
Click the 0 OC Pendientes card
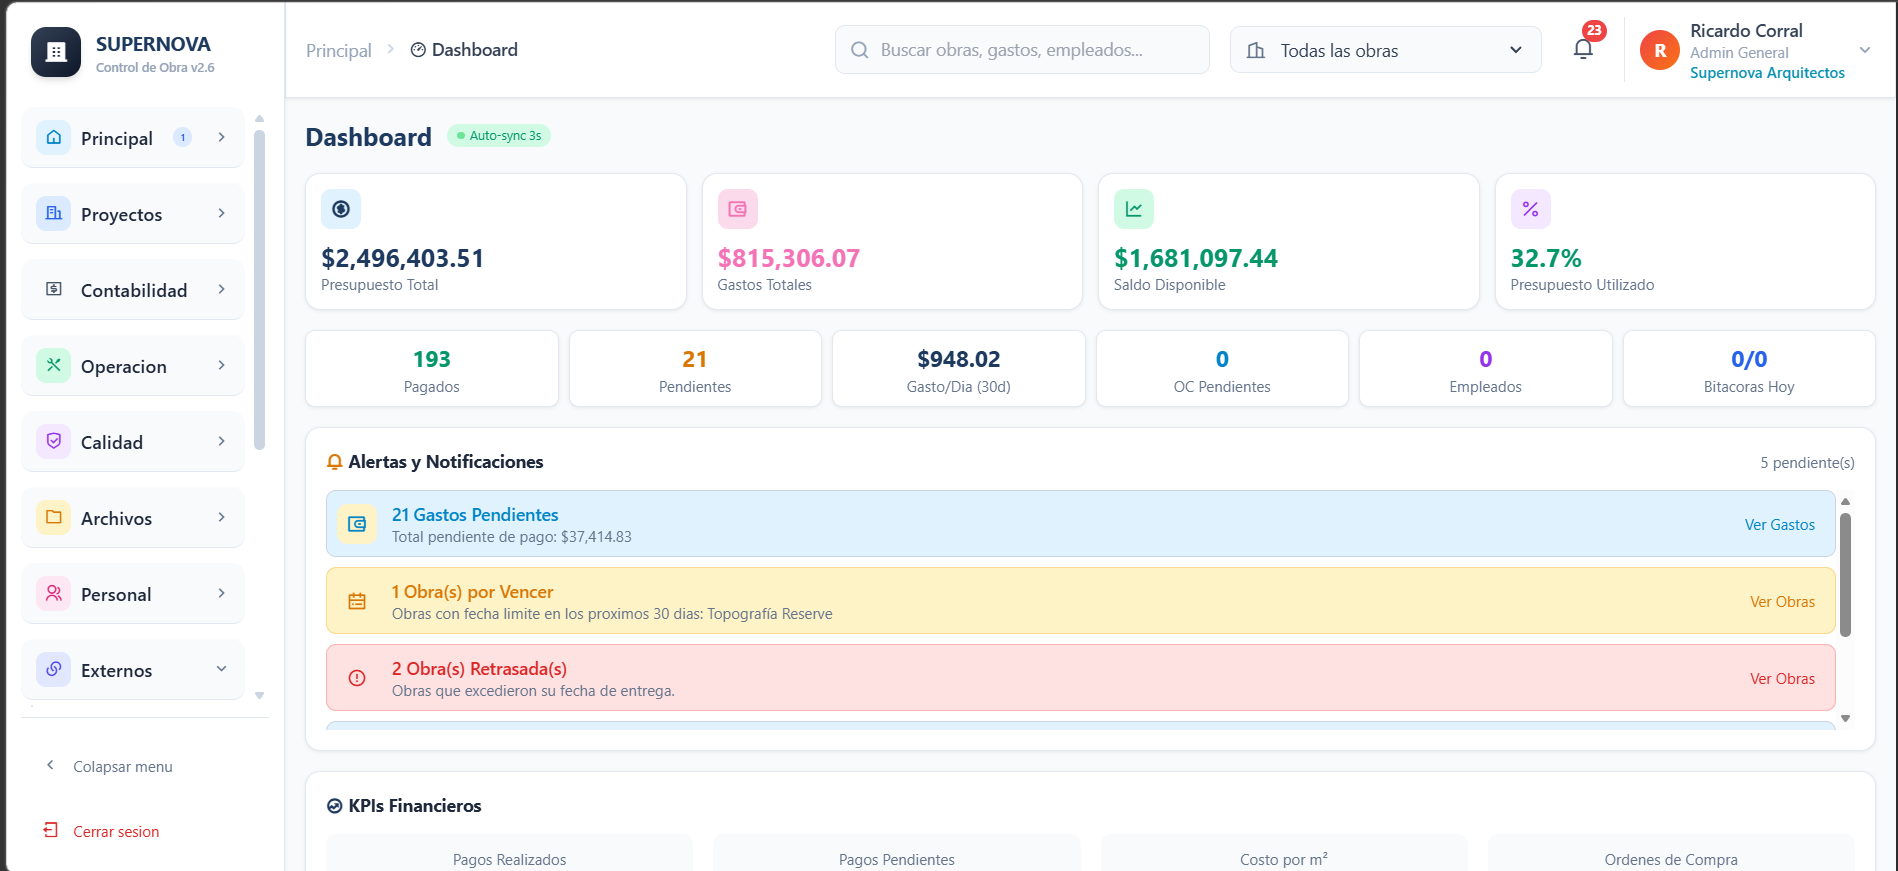tap(1222, 369)
